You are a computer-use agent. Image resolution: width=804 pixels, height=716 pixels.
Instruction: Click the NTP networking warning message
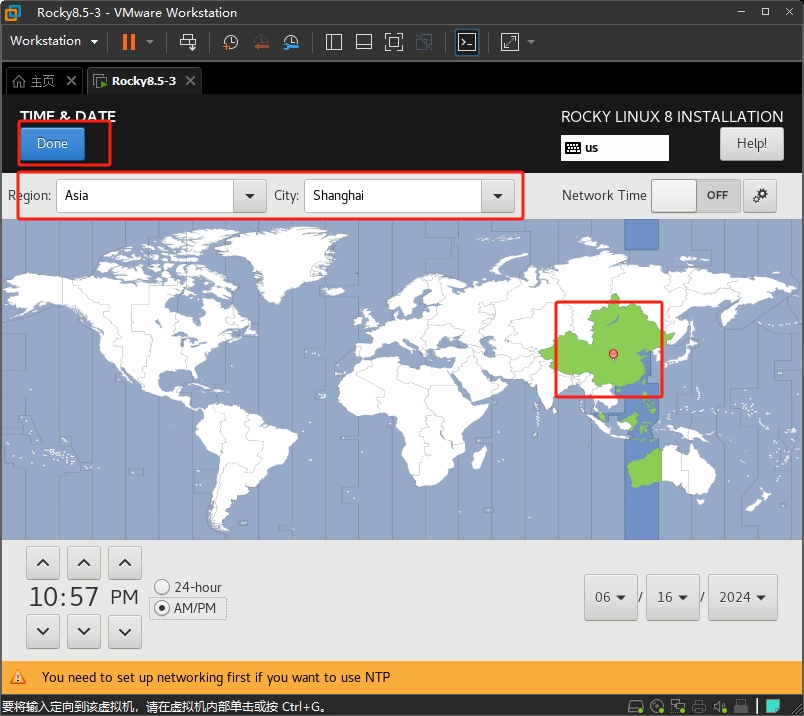216,678
